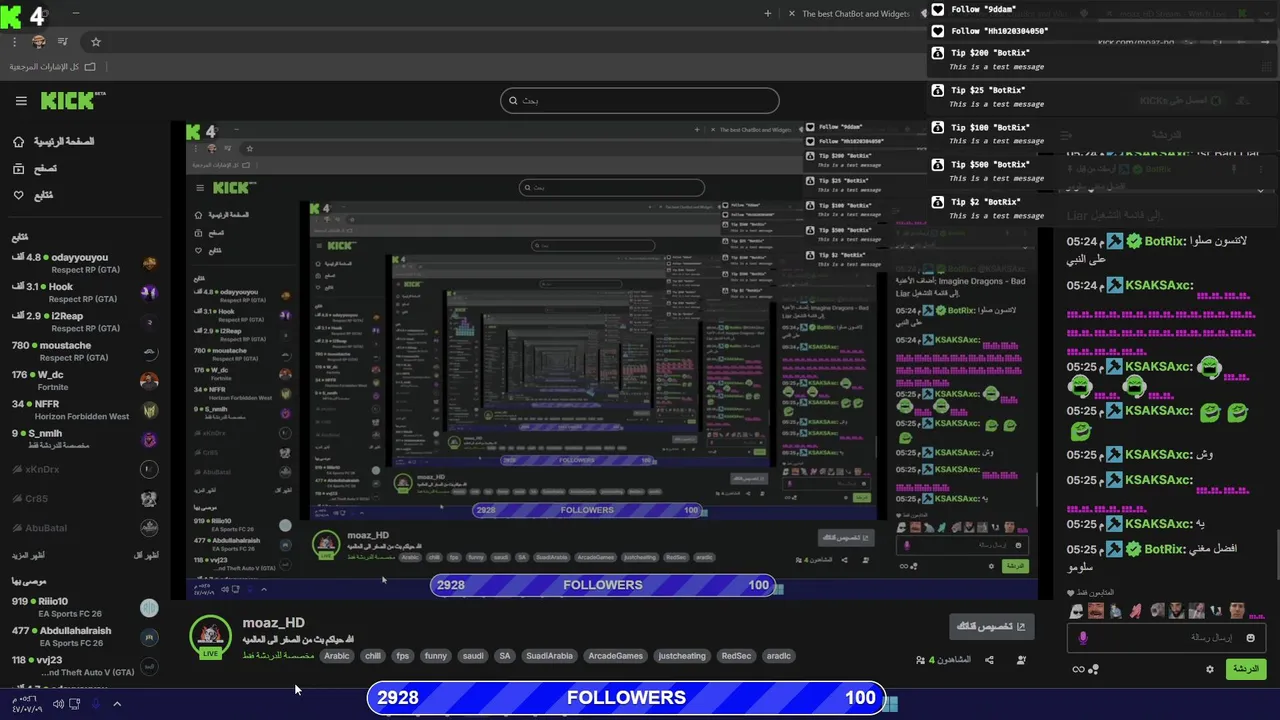
Task: Click the infinity icon below the chat input
Action: coord(1078,670)
